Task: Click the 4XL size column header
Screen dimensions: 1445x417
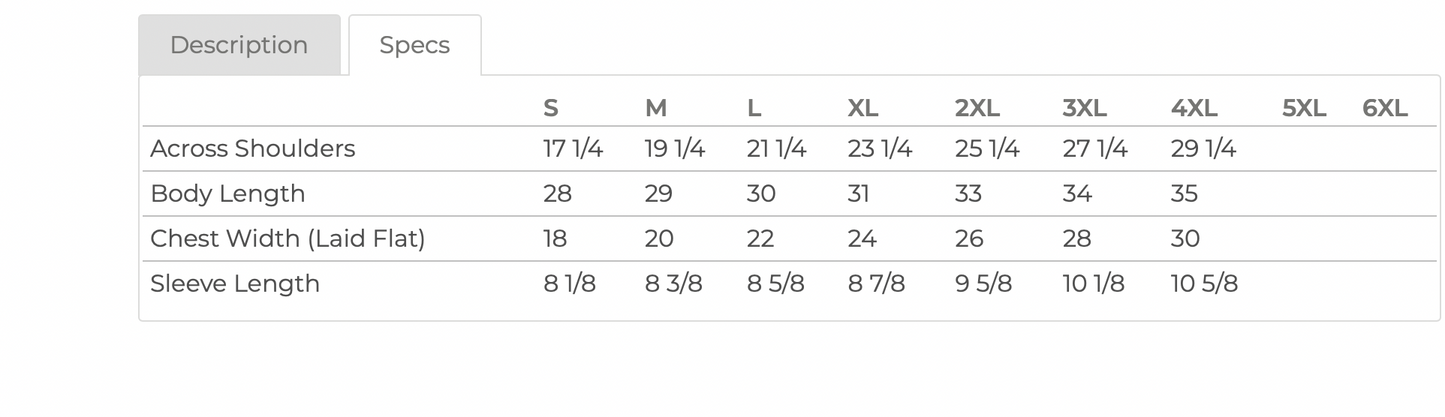Action: [x=1194, y=108]
